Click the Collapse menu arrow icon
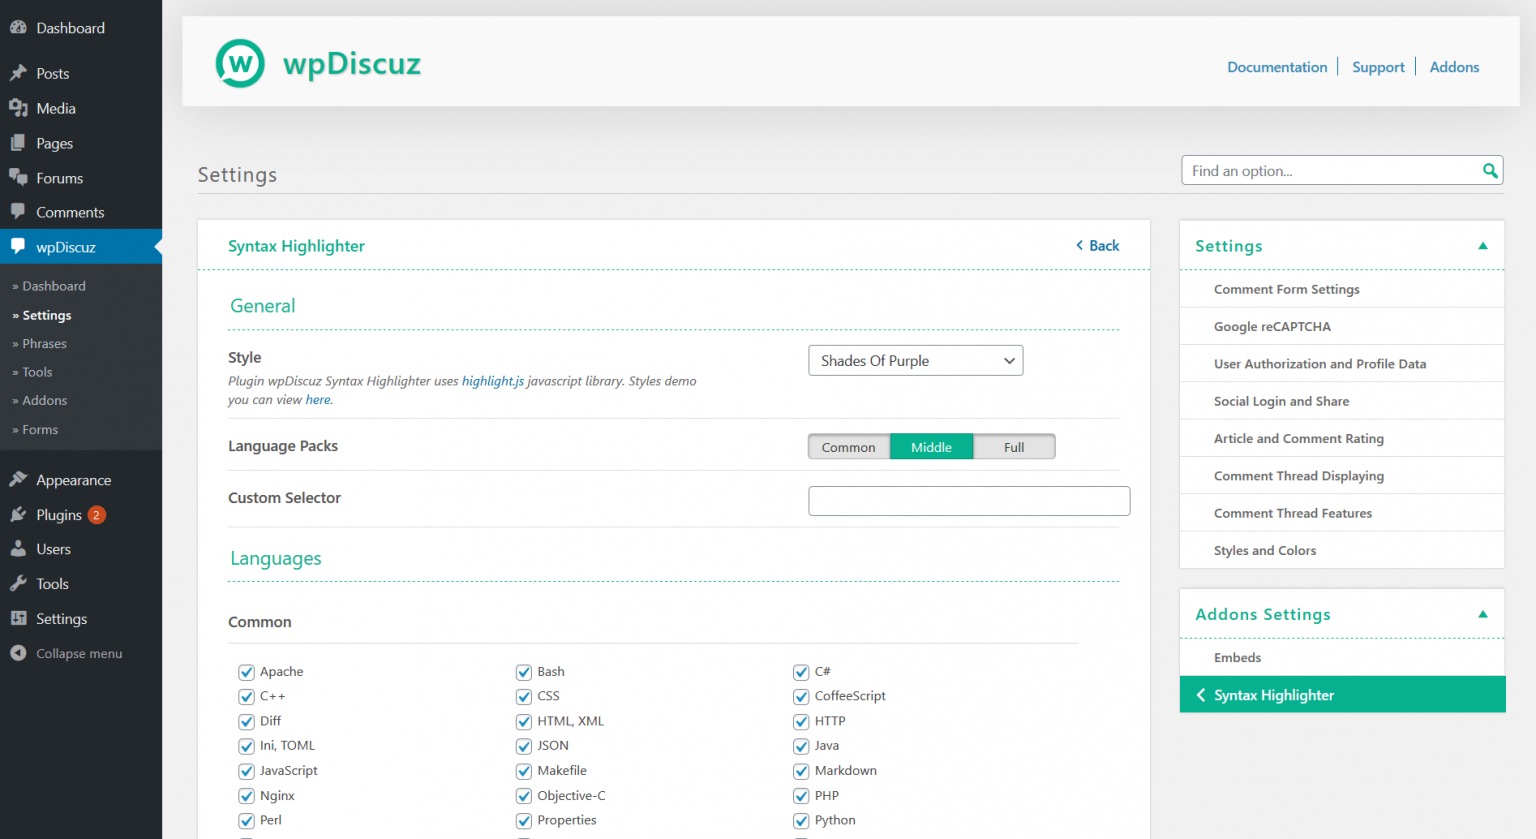1536x839 pixels. click(18, 653)
